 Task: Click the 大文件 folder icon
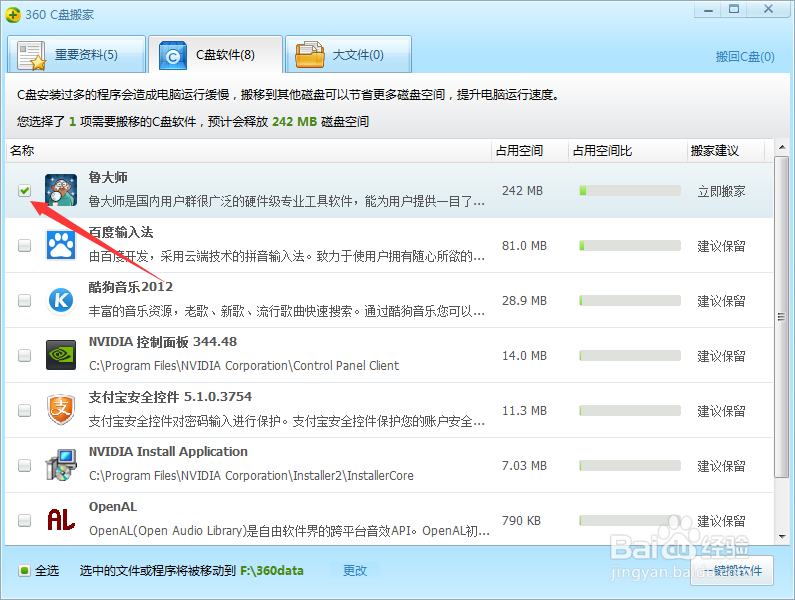pyautogui.click(x=310, y=55)
